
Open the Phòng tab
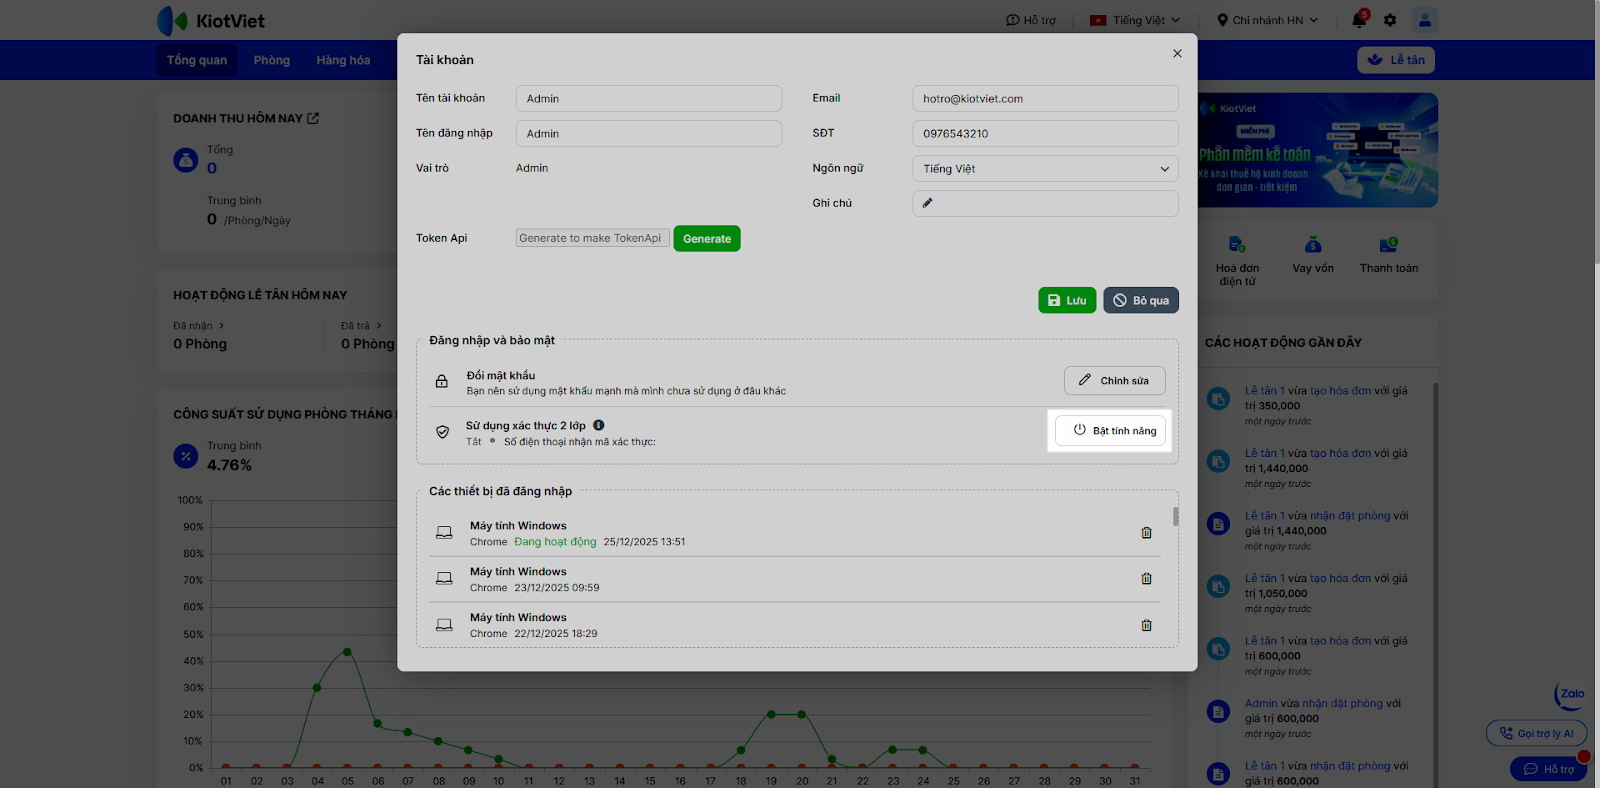[272, 60]
